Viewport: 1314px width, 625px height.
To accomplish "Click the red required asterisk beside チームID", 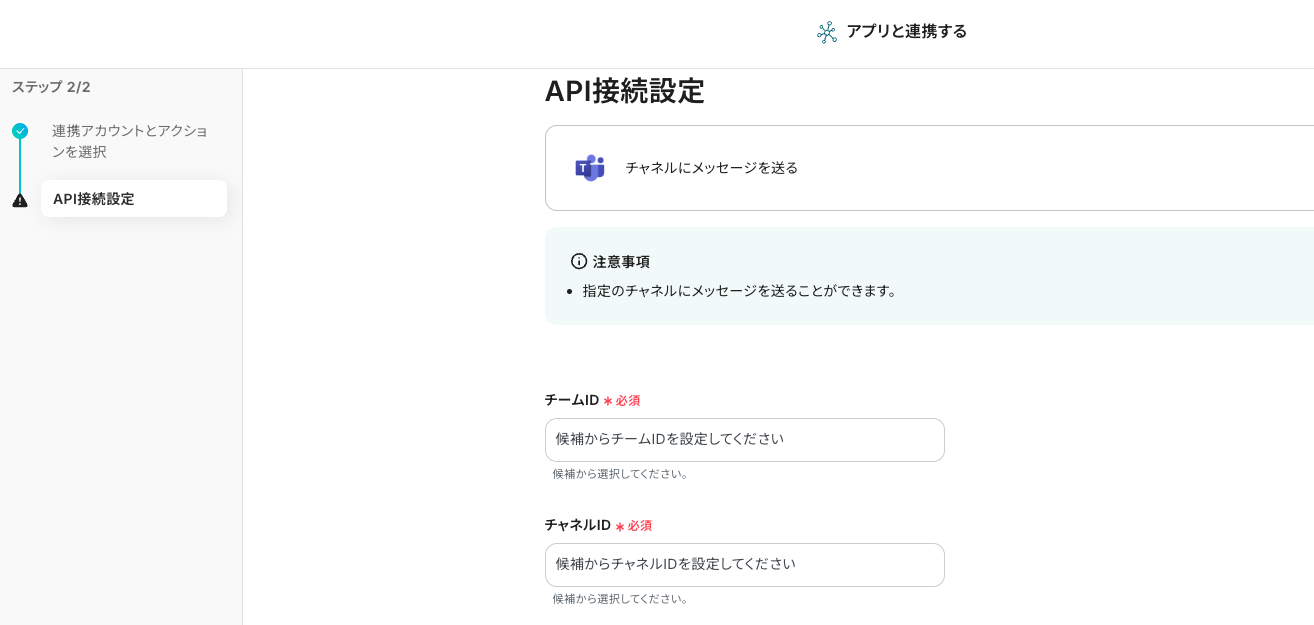I will click(x=608, y=401).
